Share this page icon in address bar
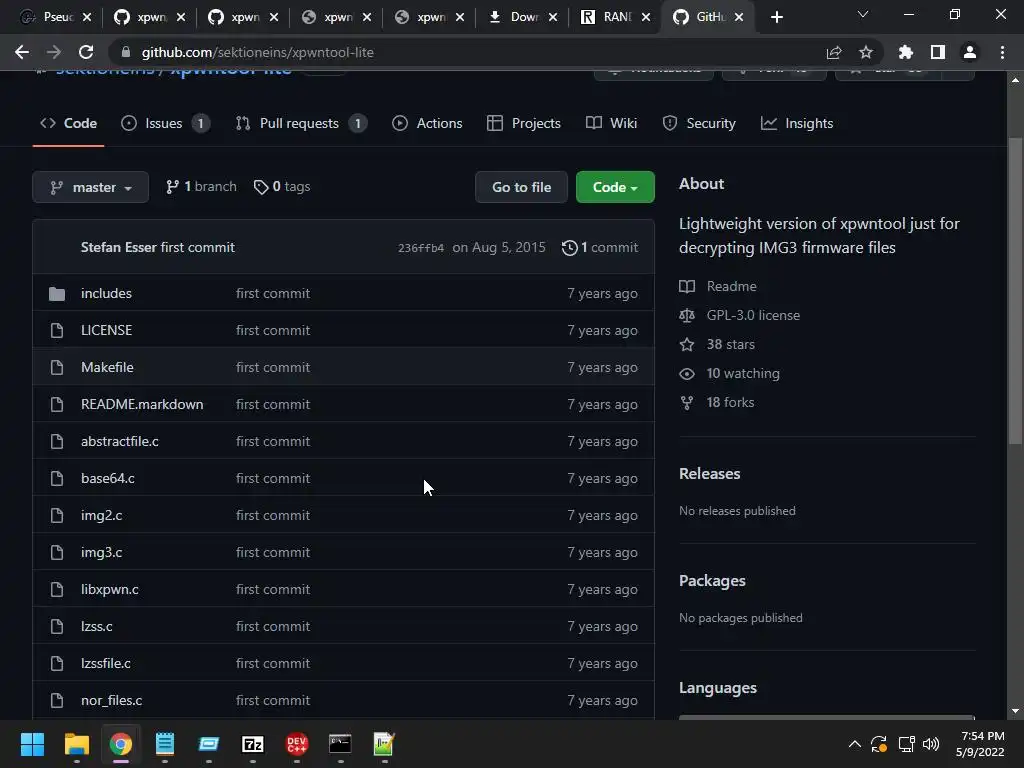Viewport: 1024px width, 768px height. pyautogui.click(x=834, y=52)
